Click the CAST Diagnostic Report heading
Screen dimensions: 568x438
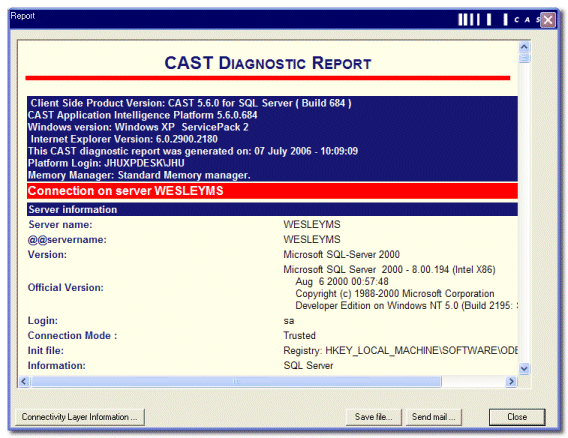pos(268,63)
